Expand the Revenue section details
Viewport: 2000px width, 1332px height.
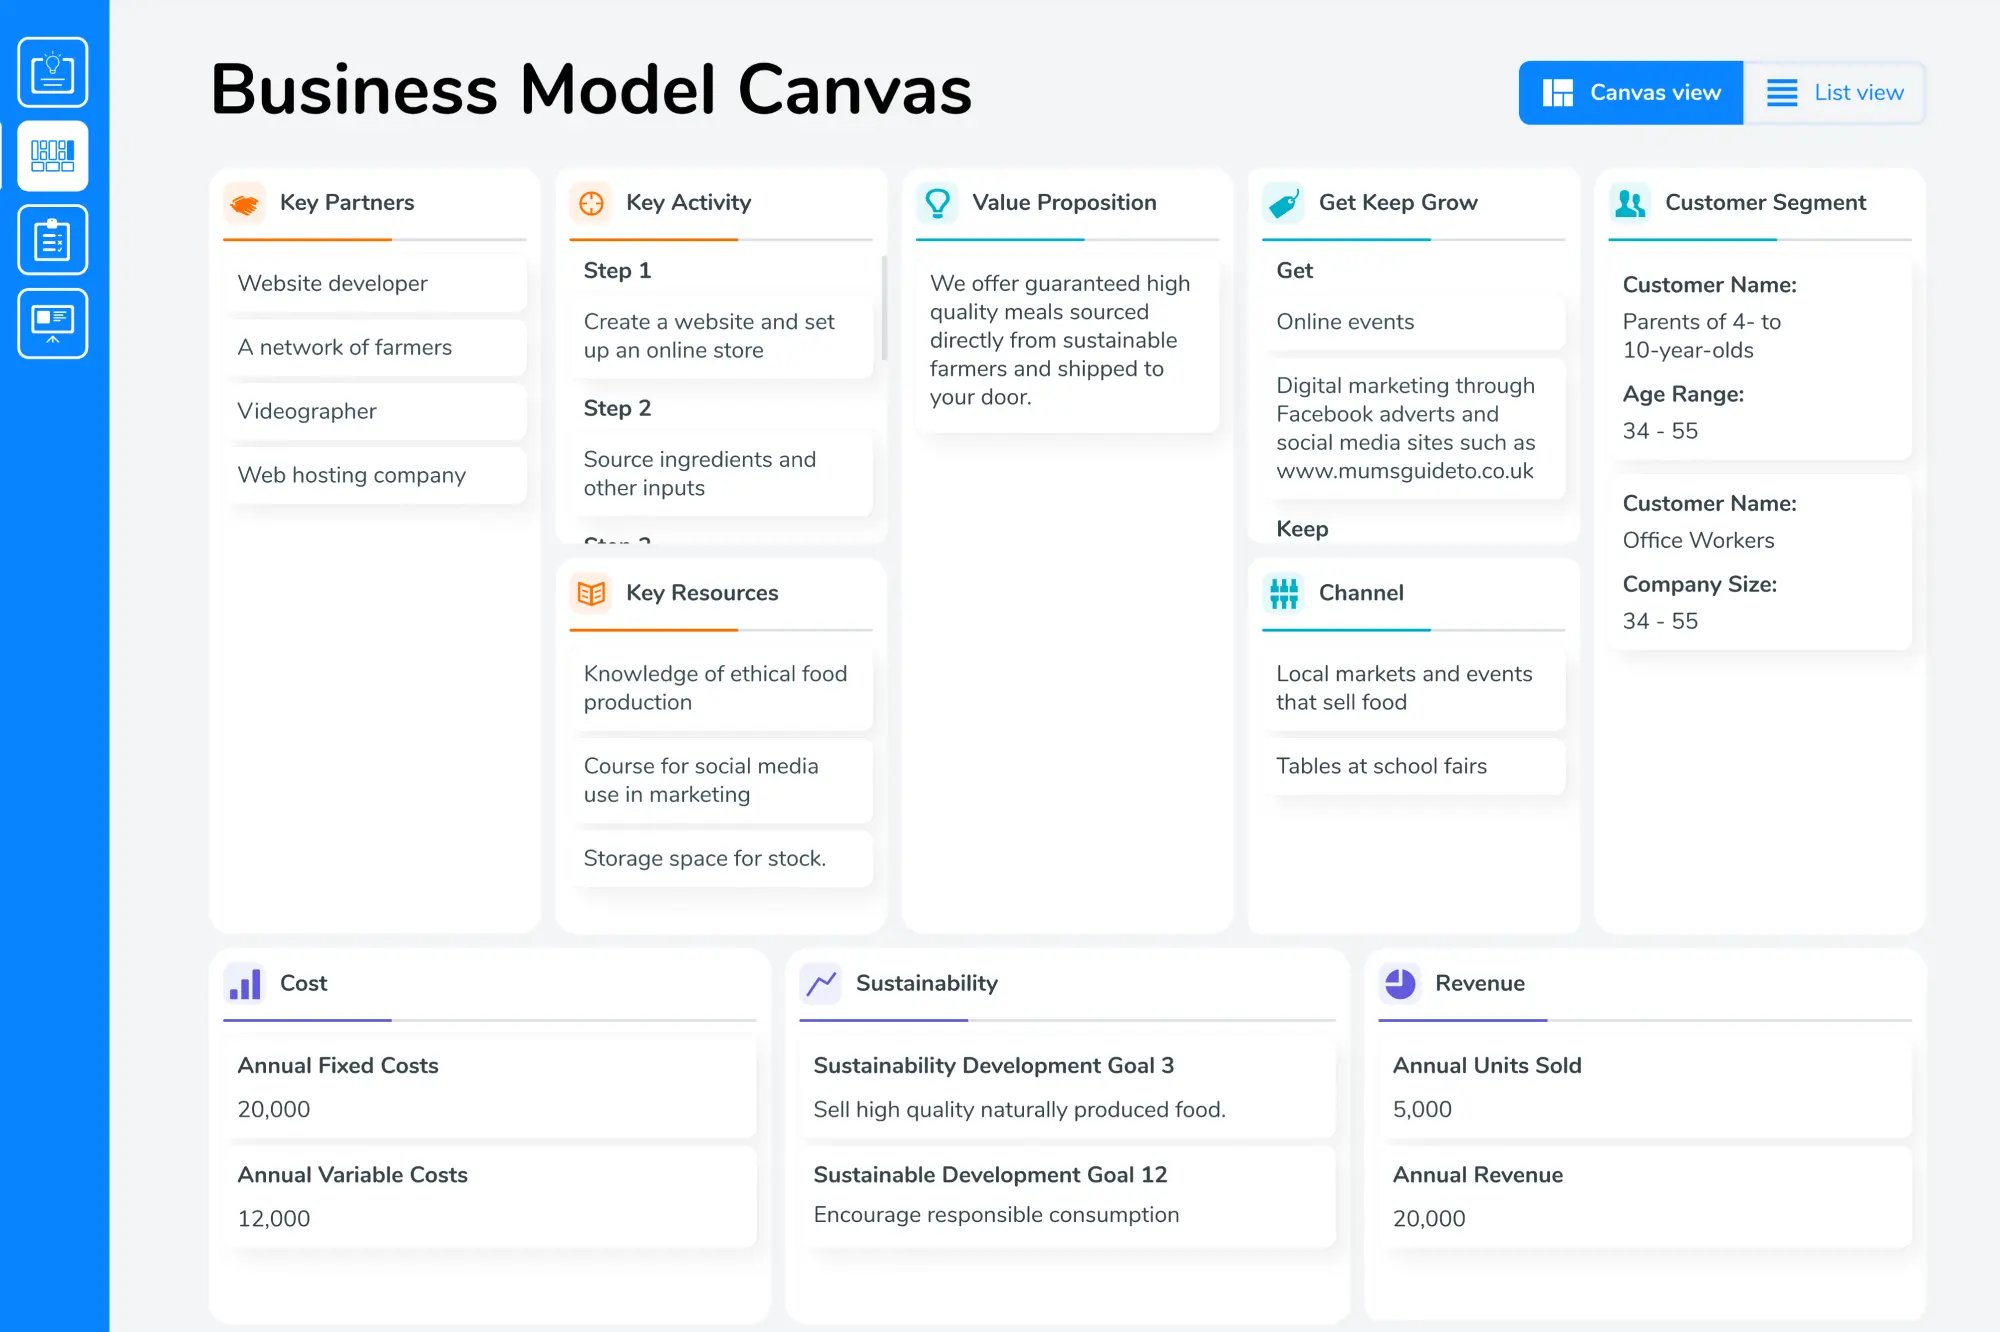point(1478,981)
